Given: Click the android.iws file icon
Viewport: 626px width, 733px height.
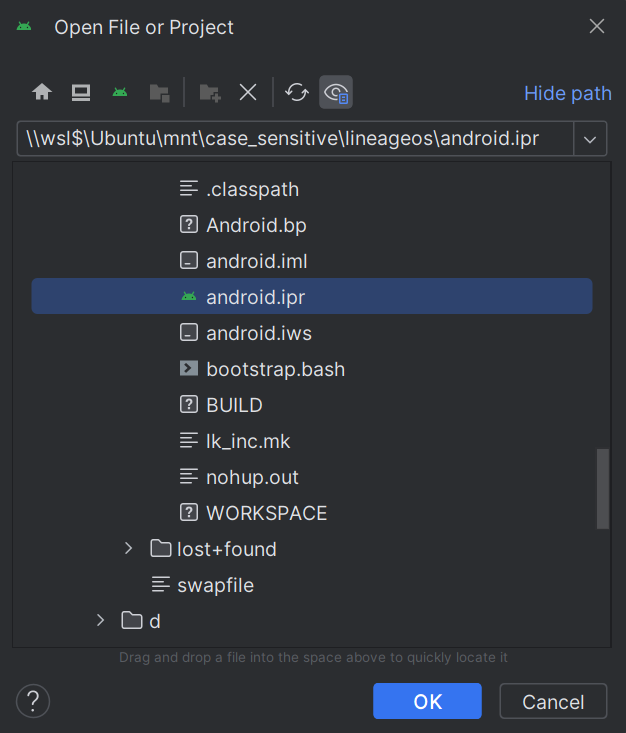Looking at the screenshot, I should coord(189,332).
